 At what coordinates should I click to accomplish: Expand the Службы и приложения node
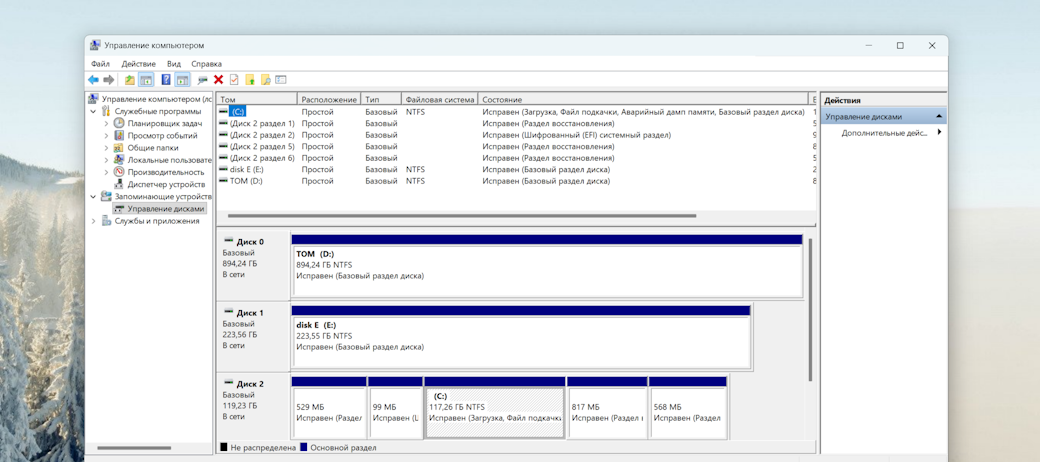click(94, 221)
